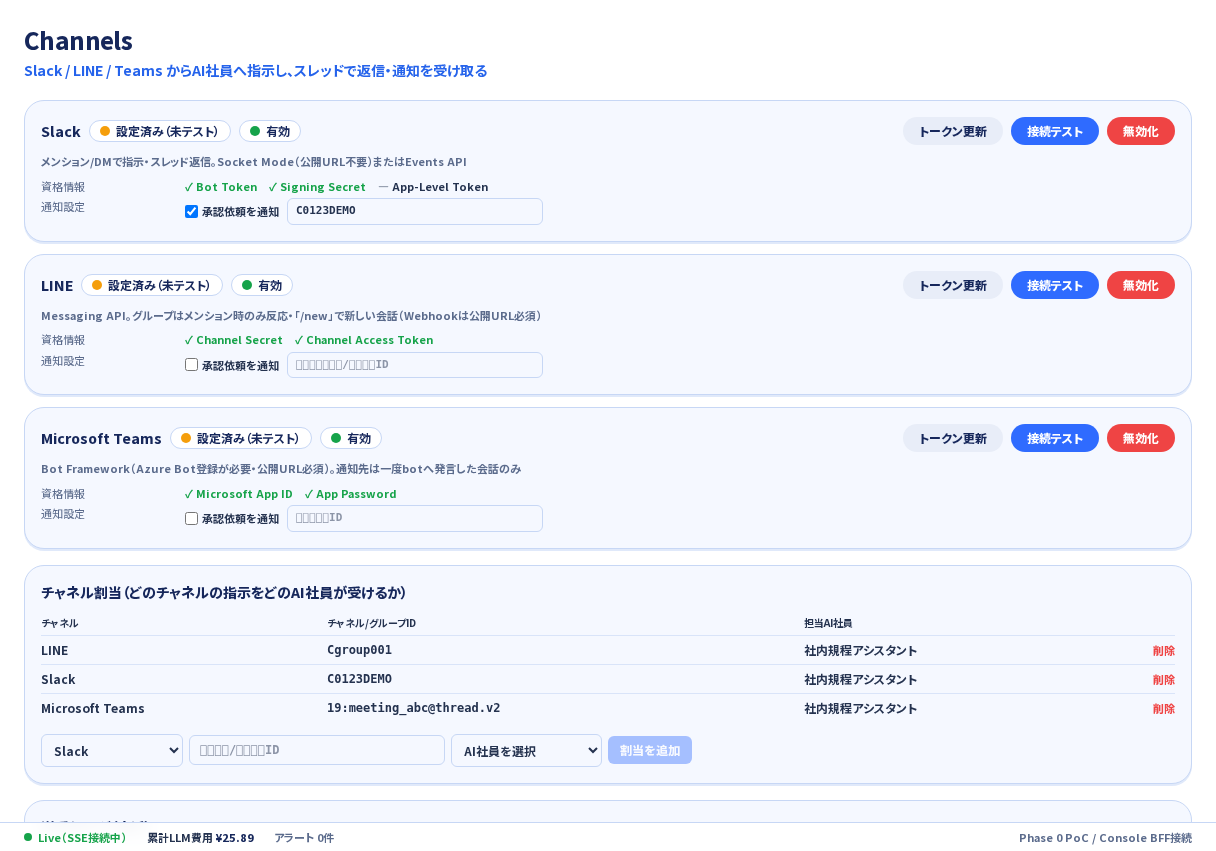
Task: Enable LINE 承認依頼を通知 checkbox
Action: point(191,365)
